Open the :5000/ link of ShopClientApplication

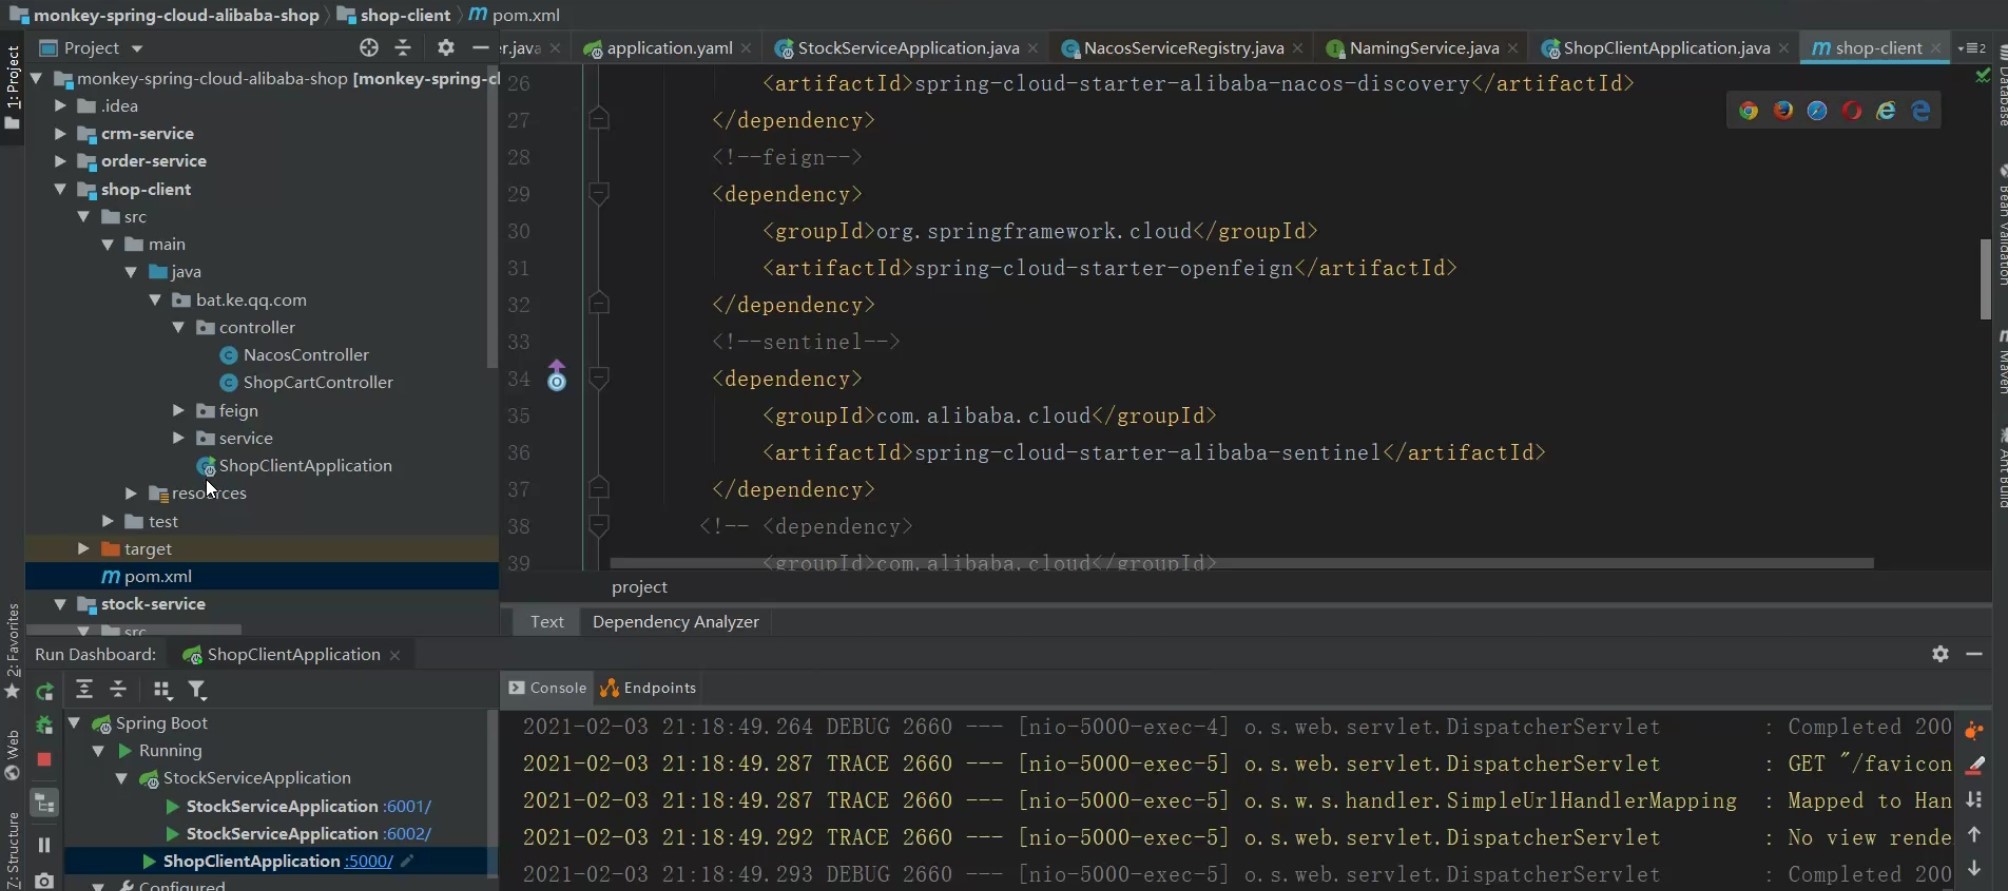pos(368,861)
